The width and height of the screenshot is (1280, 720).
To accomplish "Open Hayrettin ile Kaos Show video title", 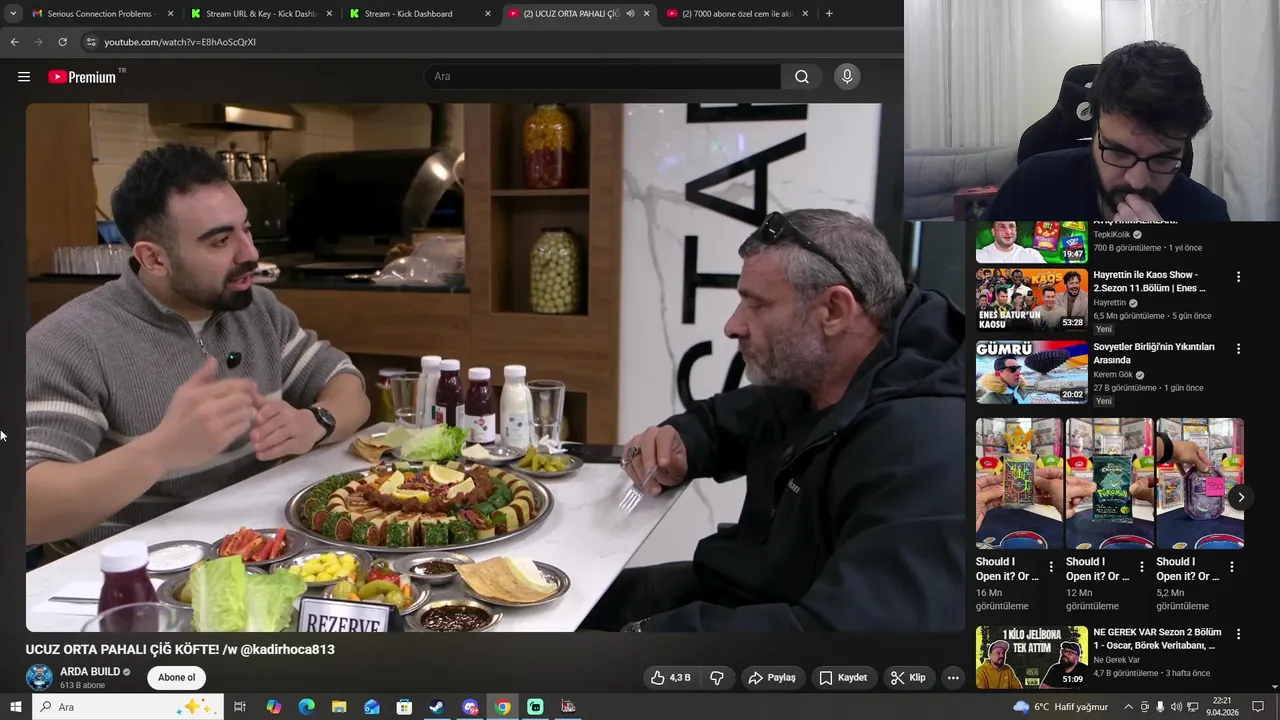I will coord(1149,281).
